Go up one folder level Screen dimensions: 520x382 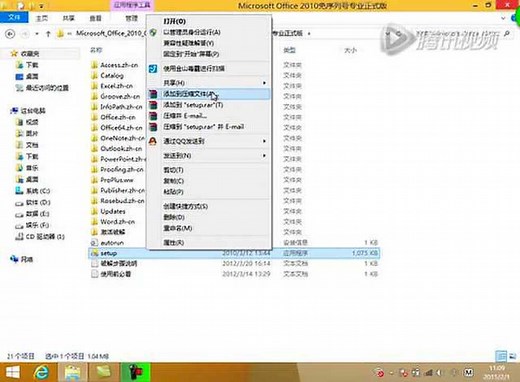pos(48,34)
